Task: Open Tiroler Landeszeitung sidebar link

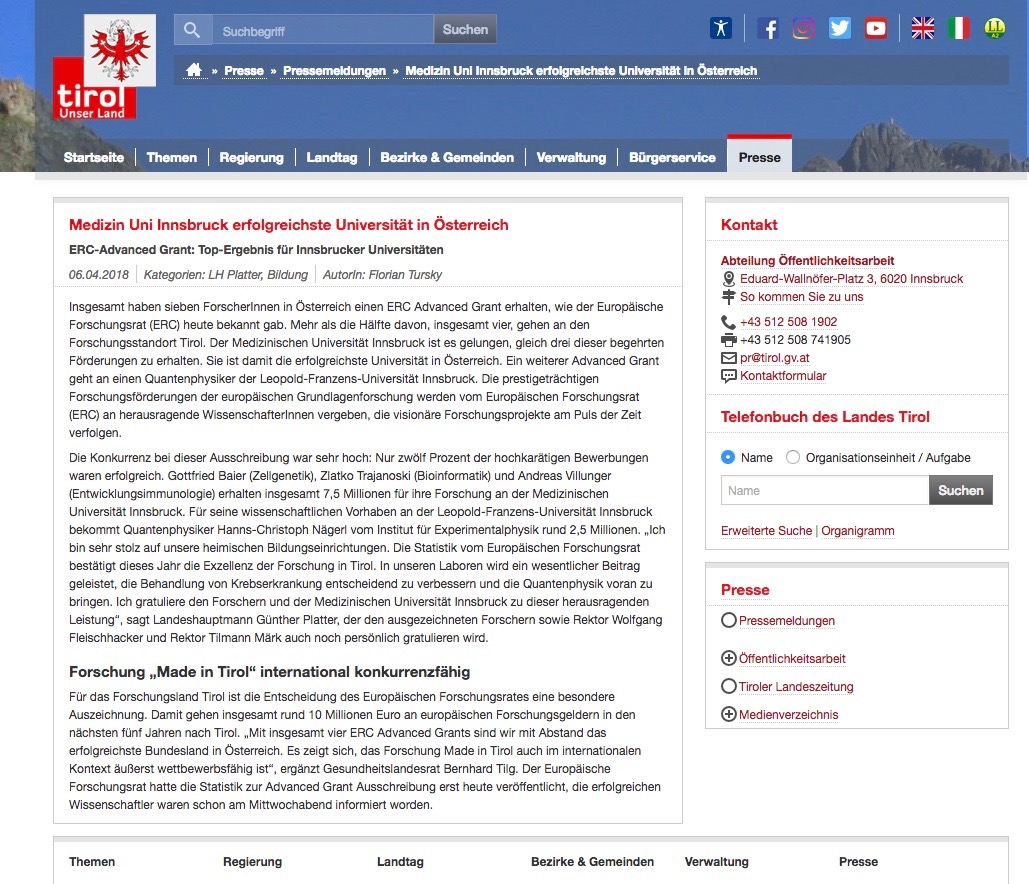Action: tap(796, 686)
